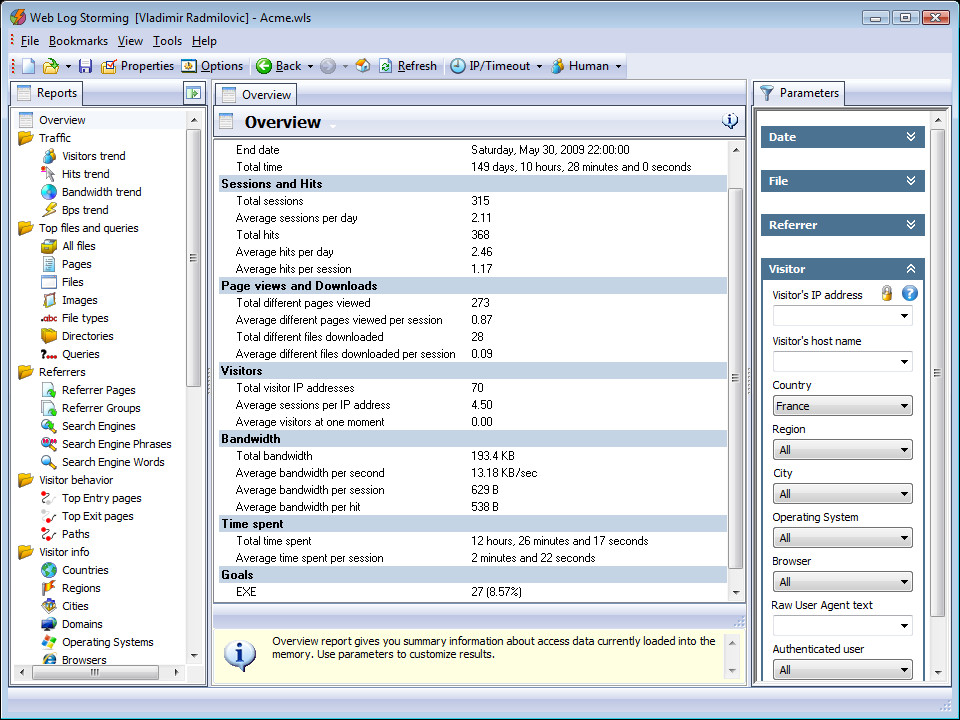Click the info icon in Overview header
960x720 pixels.
730,121
